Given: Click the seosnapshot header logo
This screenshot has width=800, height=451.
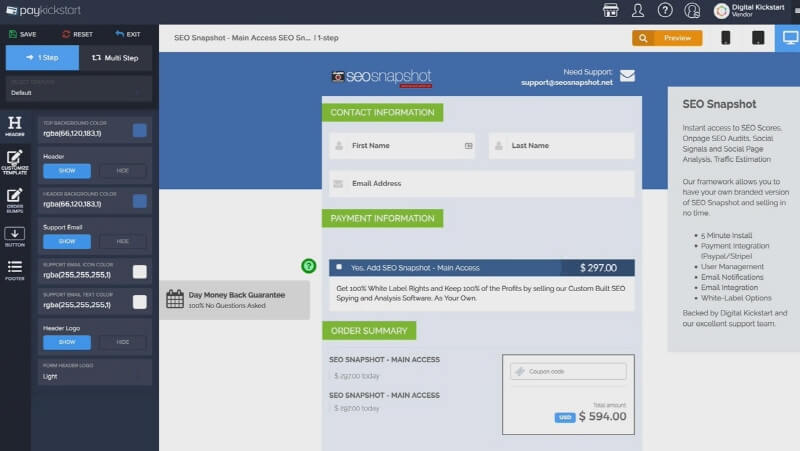Looking at the screenshot, I should pos(381,77).
